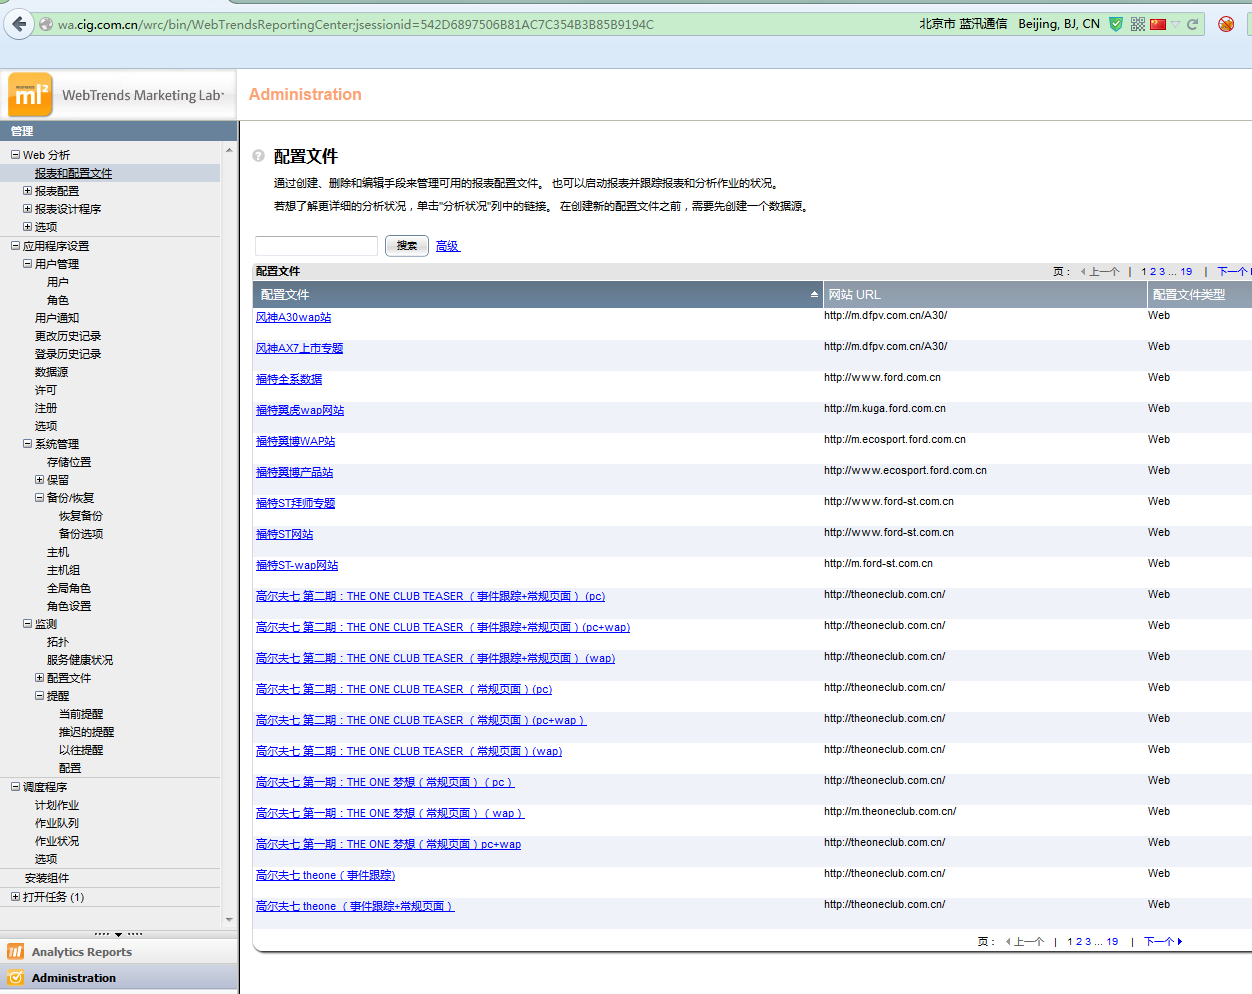Click the help question mark icon beside 配置文件
This screenshot has height=994, width=1252.
pyautogui.click(x=259, y=156)
